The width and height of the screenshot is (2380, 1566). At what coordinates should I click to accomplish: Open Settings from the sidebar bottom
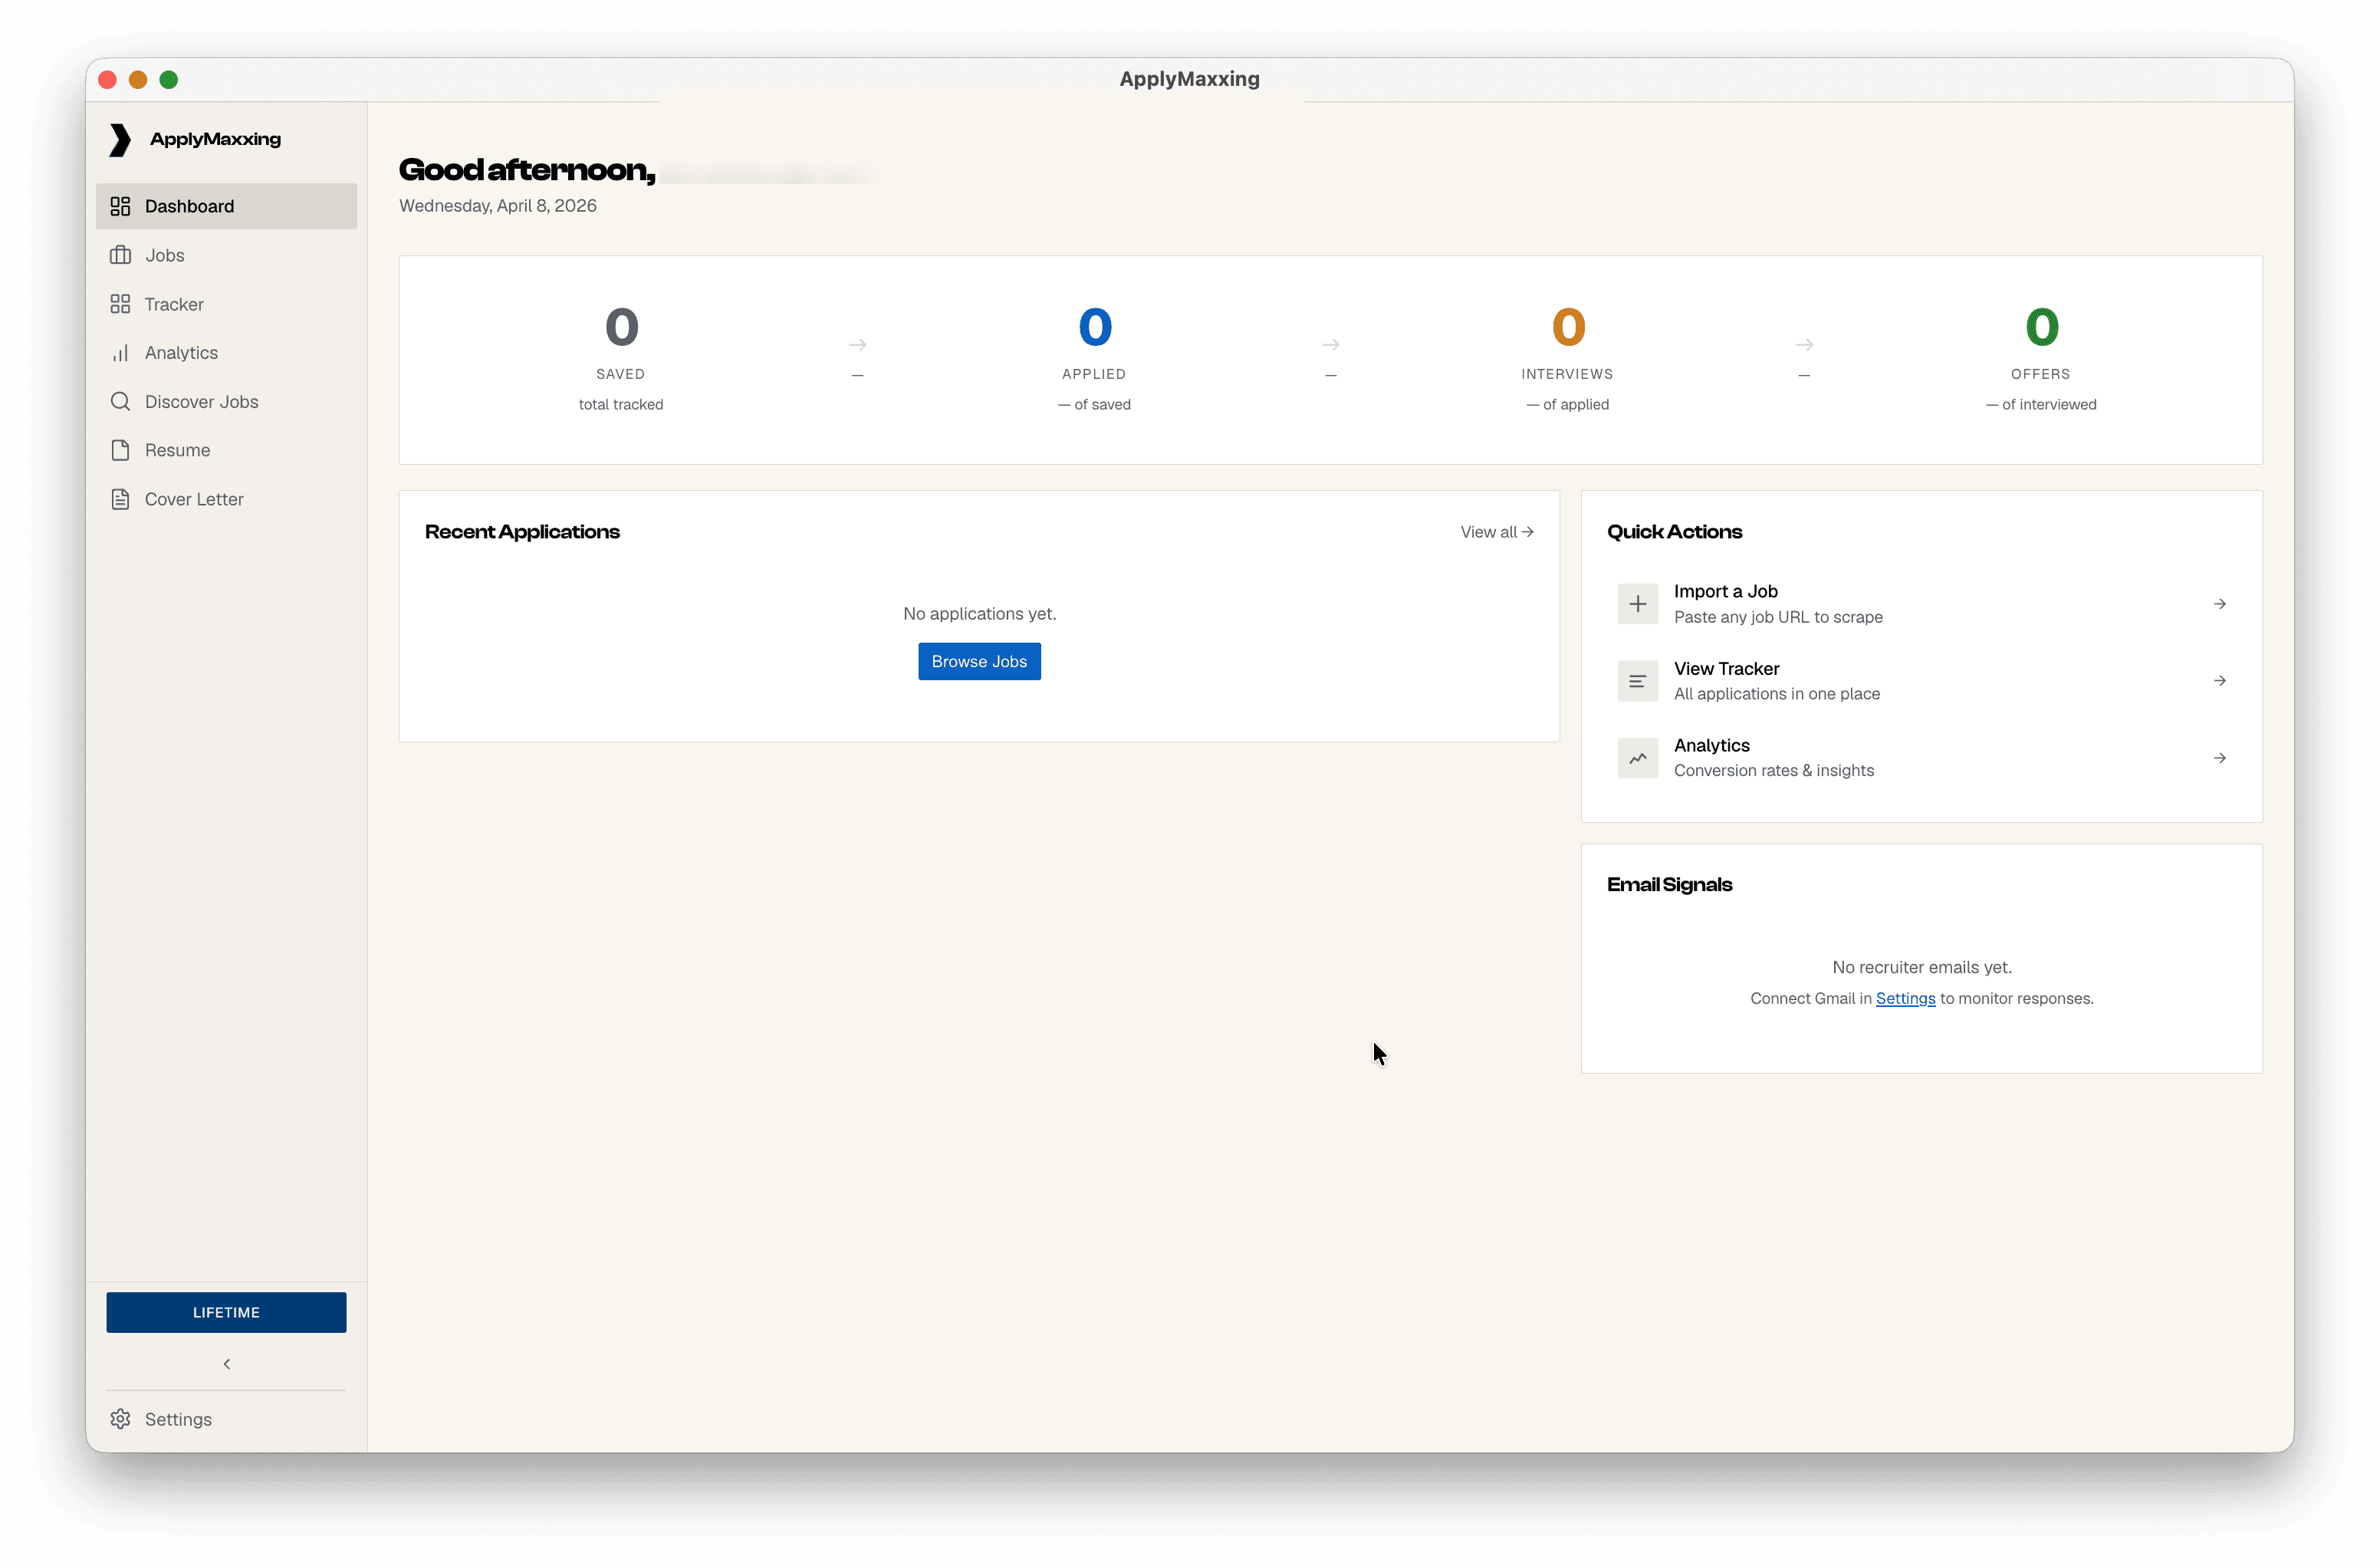(x=226, y=1419)
